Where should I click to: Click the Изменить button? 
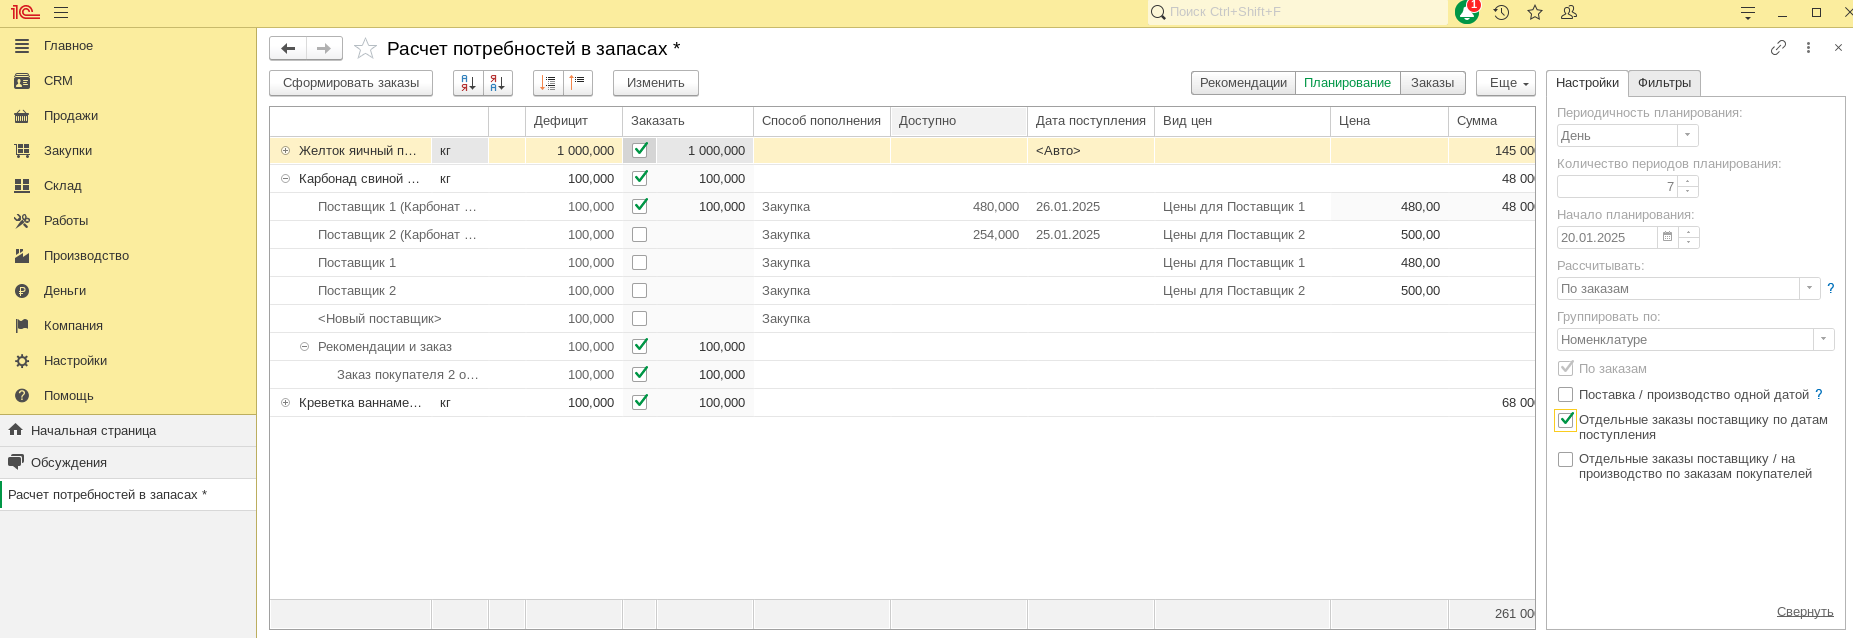coord(656,83)
